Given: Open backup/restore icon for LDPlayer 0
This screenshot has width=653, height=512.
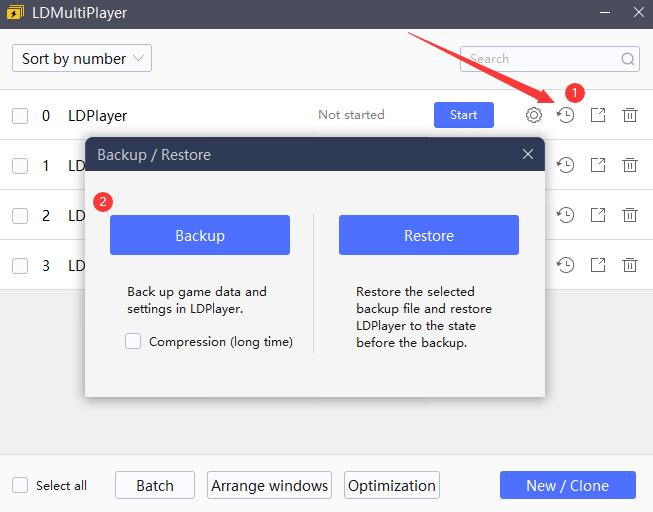Looking at the screenshot, I should [566, 115].
